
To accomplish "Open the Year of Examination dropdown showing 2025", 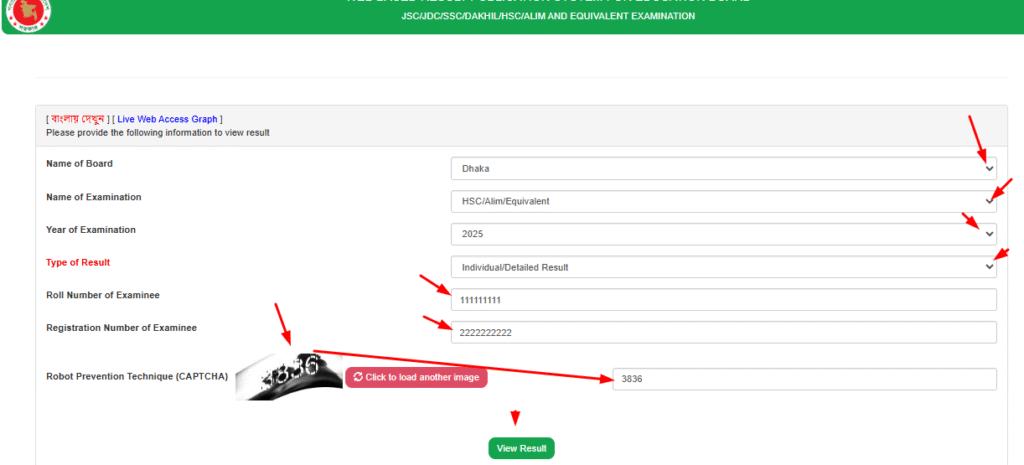I will (722, 234).
